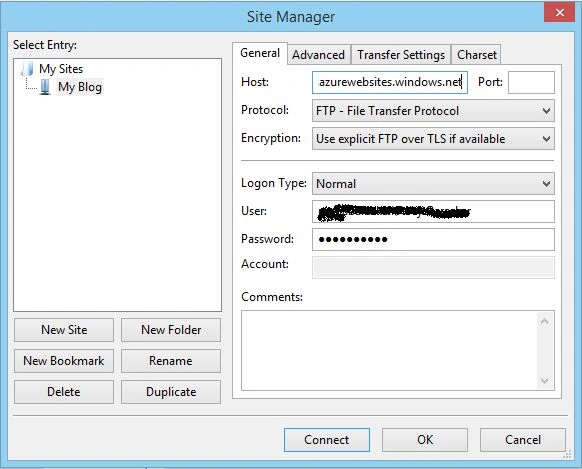The height and width of the screenshot is (469, 582).
Task: Click the New Folder button
Action: click(x=171, y=330)
